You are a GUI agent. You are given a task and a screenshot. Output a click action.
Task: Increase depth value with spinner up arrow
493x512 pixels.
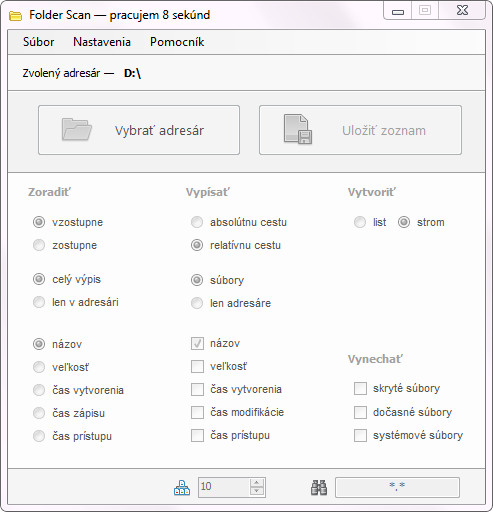[256, 483]
